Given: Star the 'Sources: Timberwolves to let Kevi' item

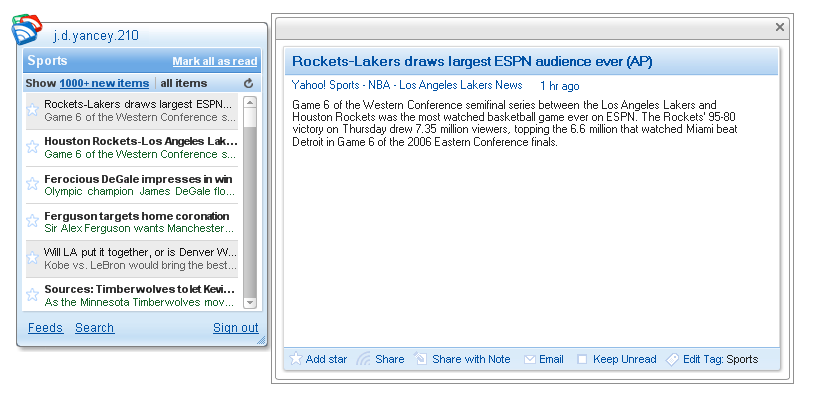Looking at the screenshot, I should point(32,294).
